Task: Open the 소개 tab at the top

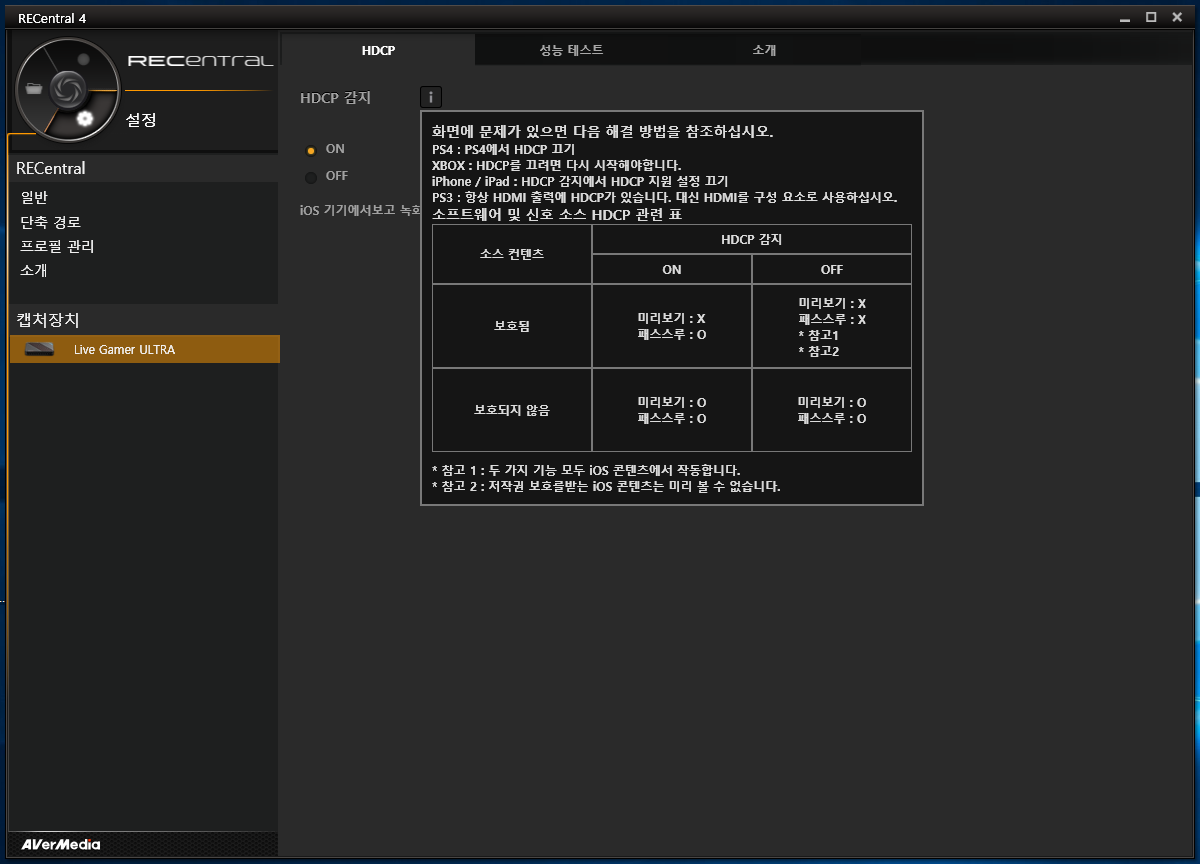Action: tap(764, 50)
